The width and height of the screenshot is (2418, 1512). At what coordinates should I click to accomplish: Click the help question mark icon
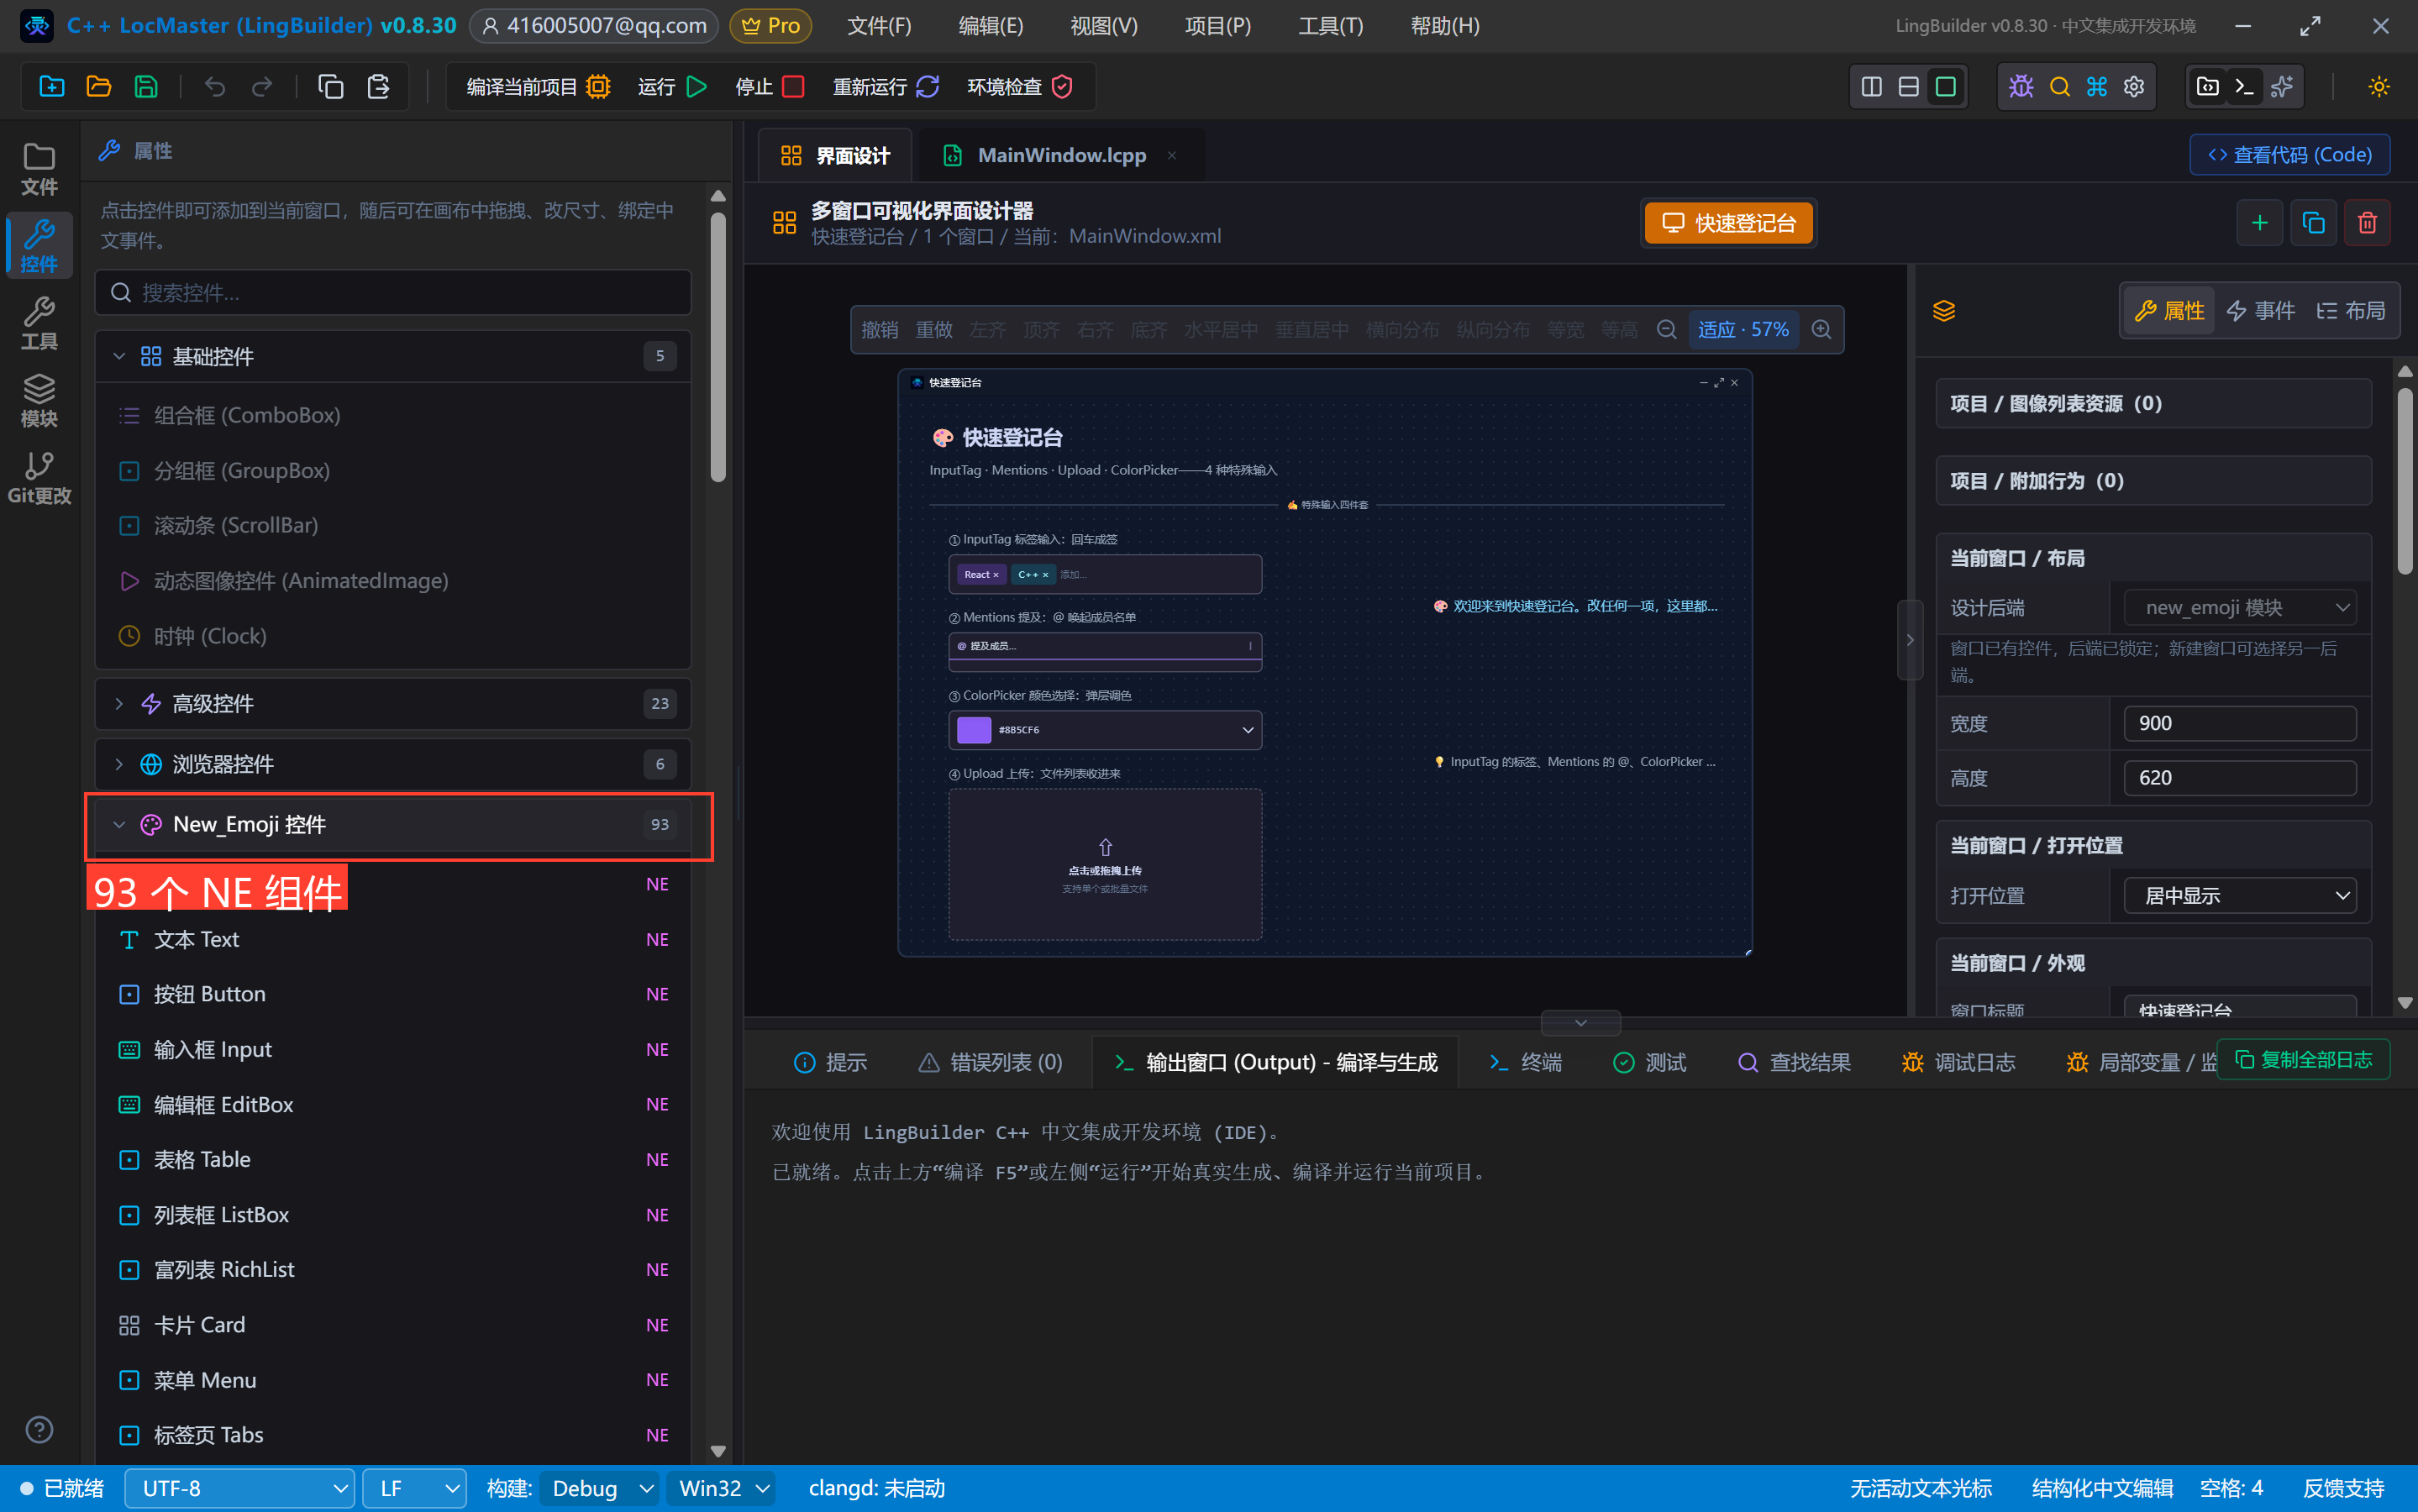[39, 1429]
